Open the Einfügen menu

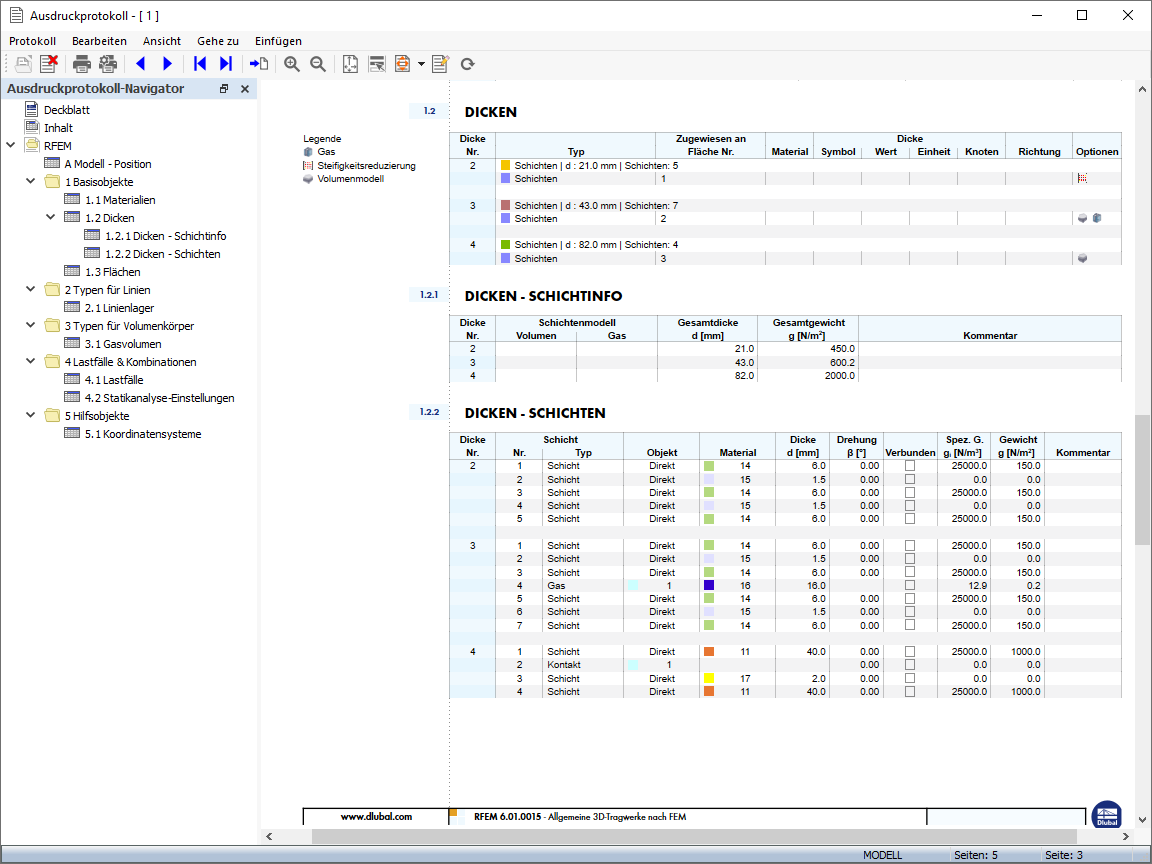[x=278, y=41]
